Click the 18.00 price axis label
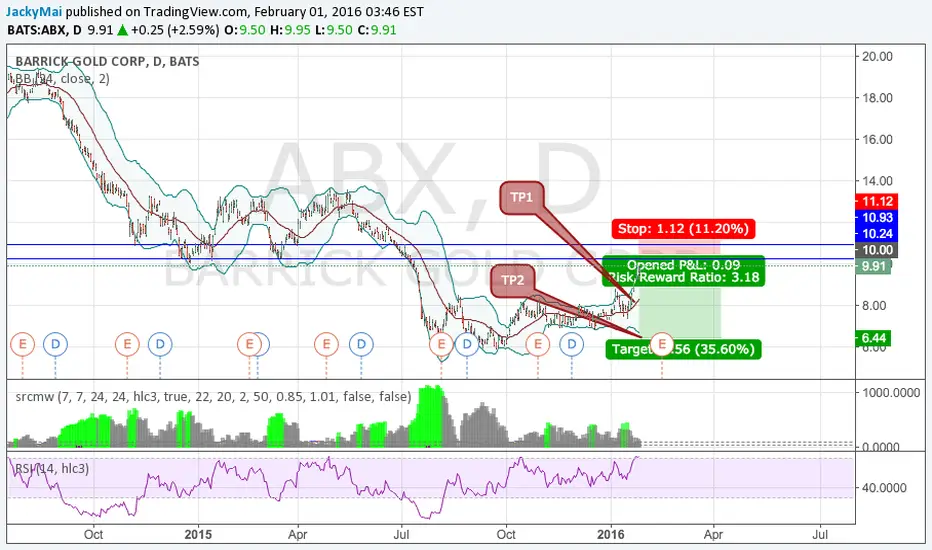The image size is (932, 550). click(877, 98)
